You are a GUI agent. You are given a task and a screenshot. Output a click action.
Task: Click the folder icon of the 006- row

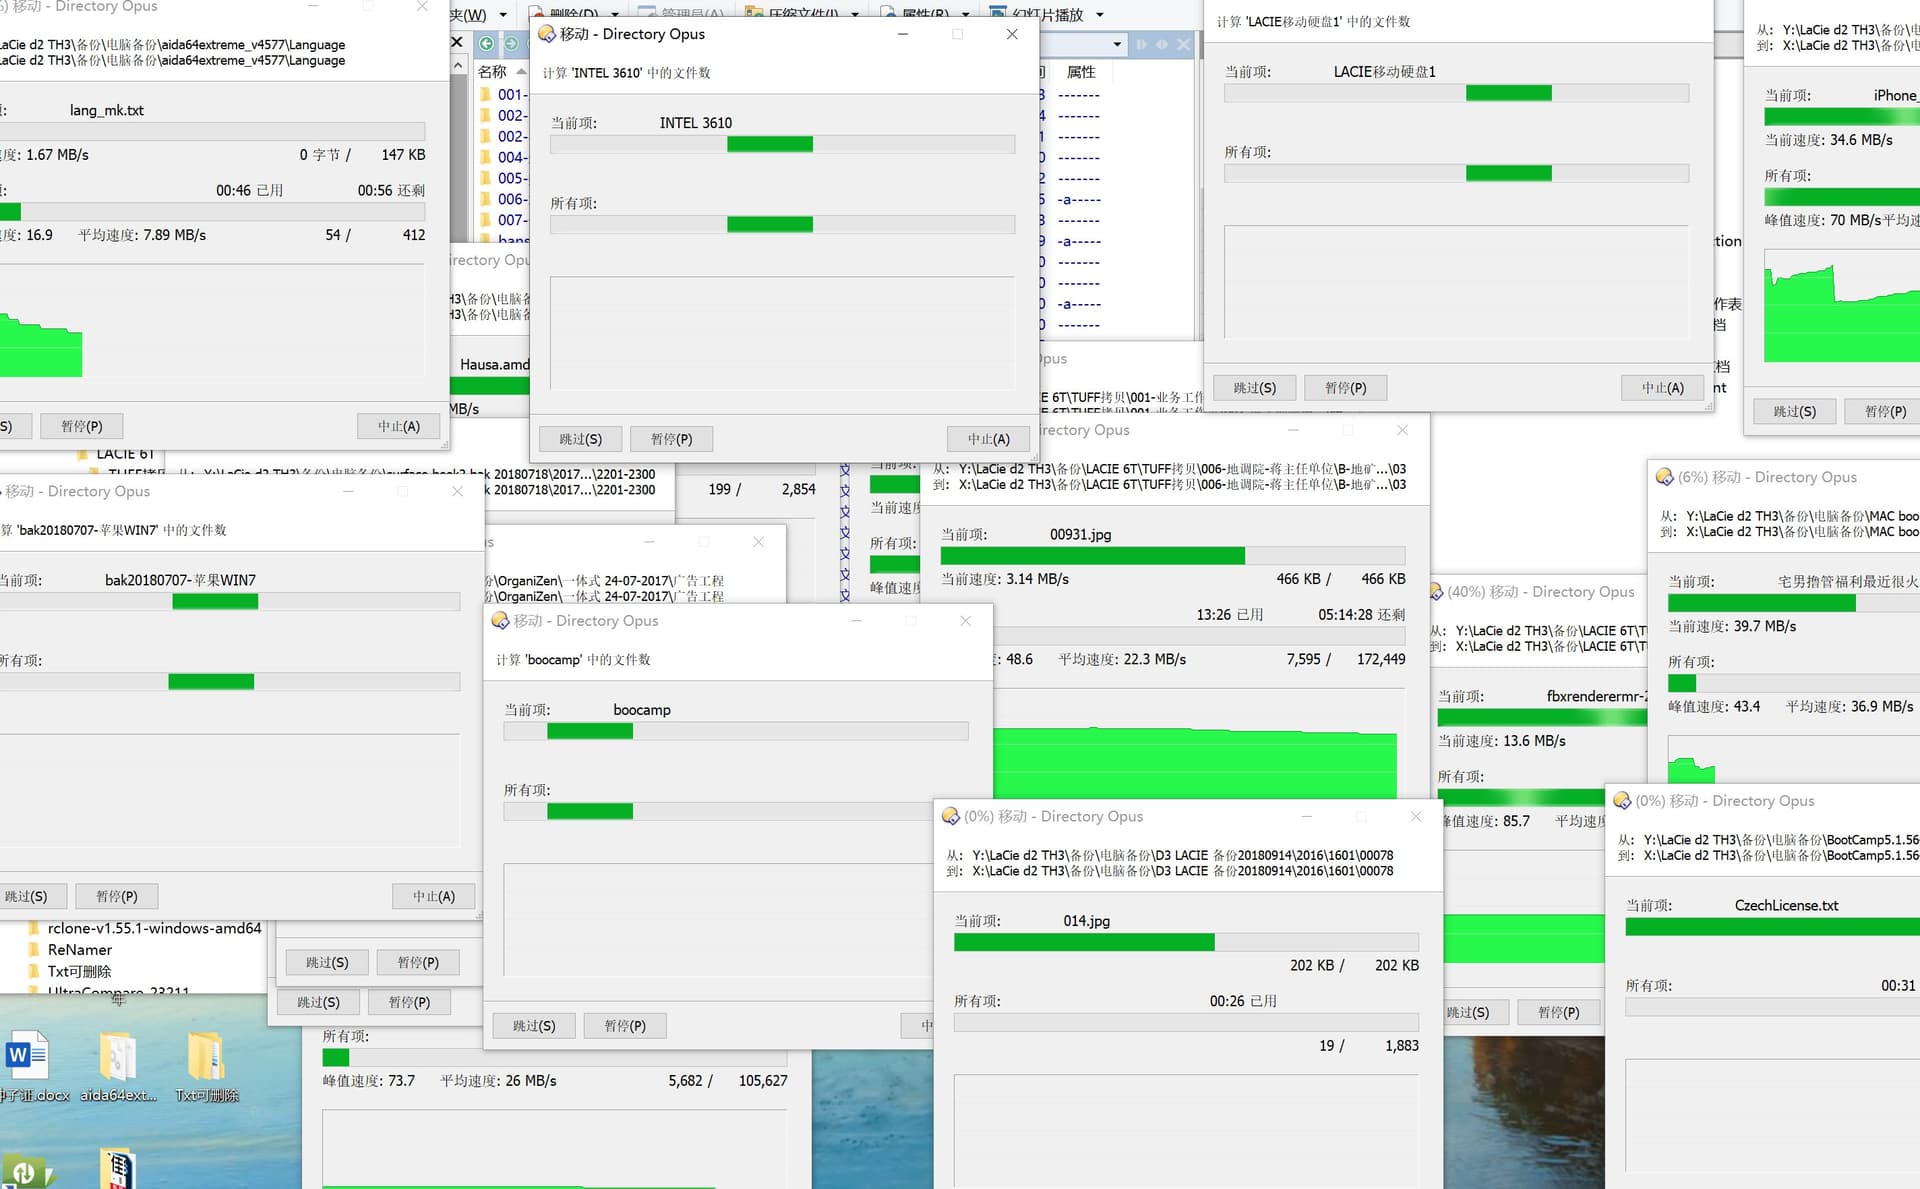point(486,199)
